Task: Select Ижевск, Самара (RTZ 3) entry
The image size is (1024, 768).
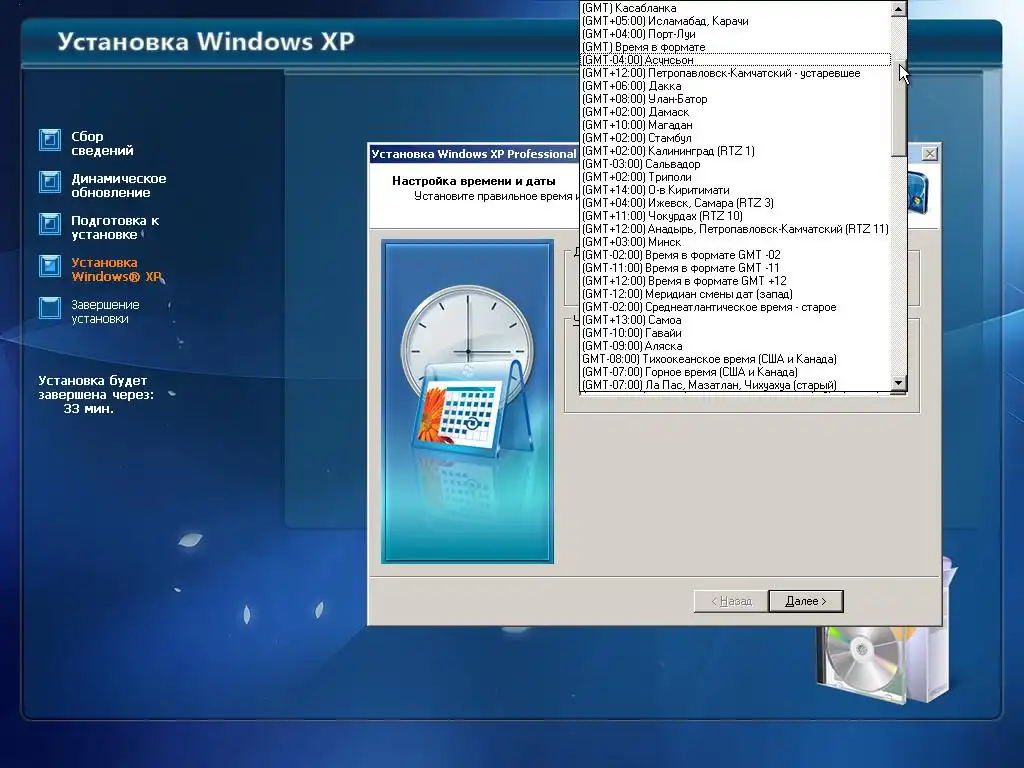Action: pyautogui.click(x=735, y=203)
